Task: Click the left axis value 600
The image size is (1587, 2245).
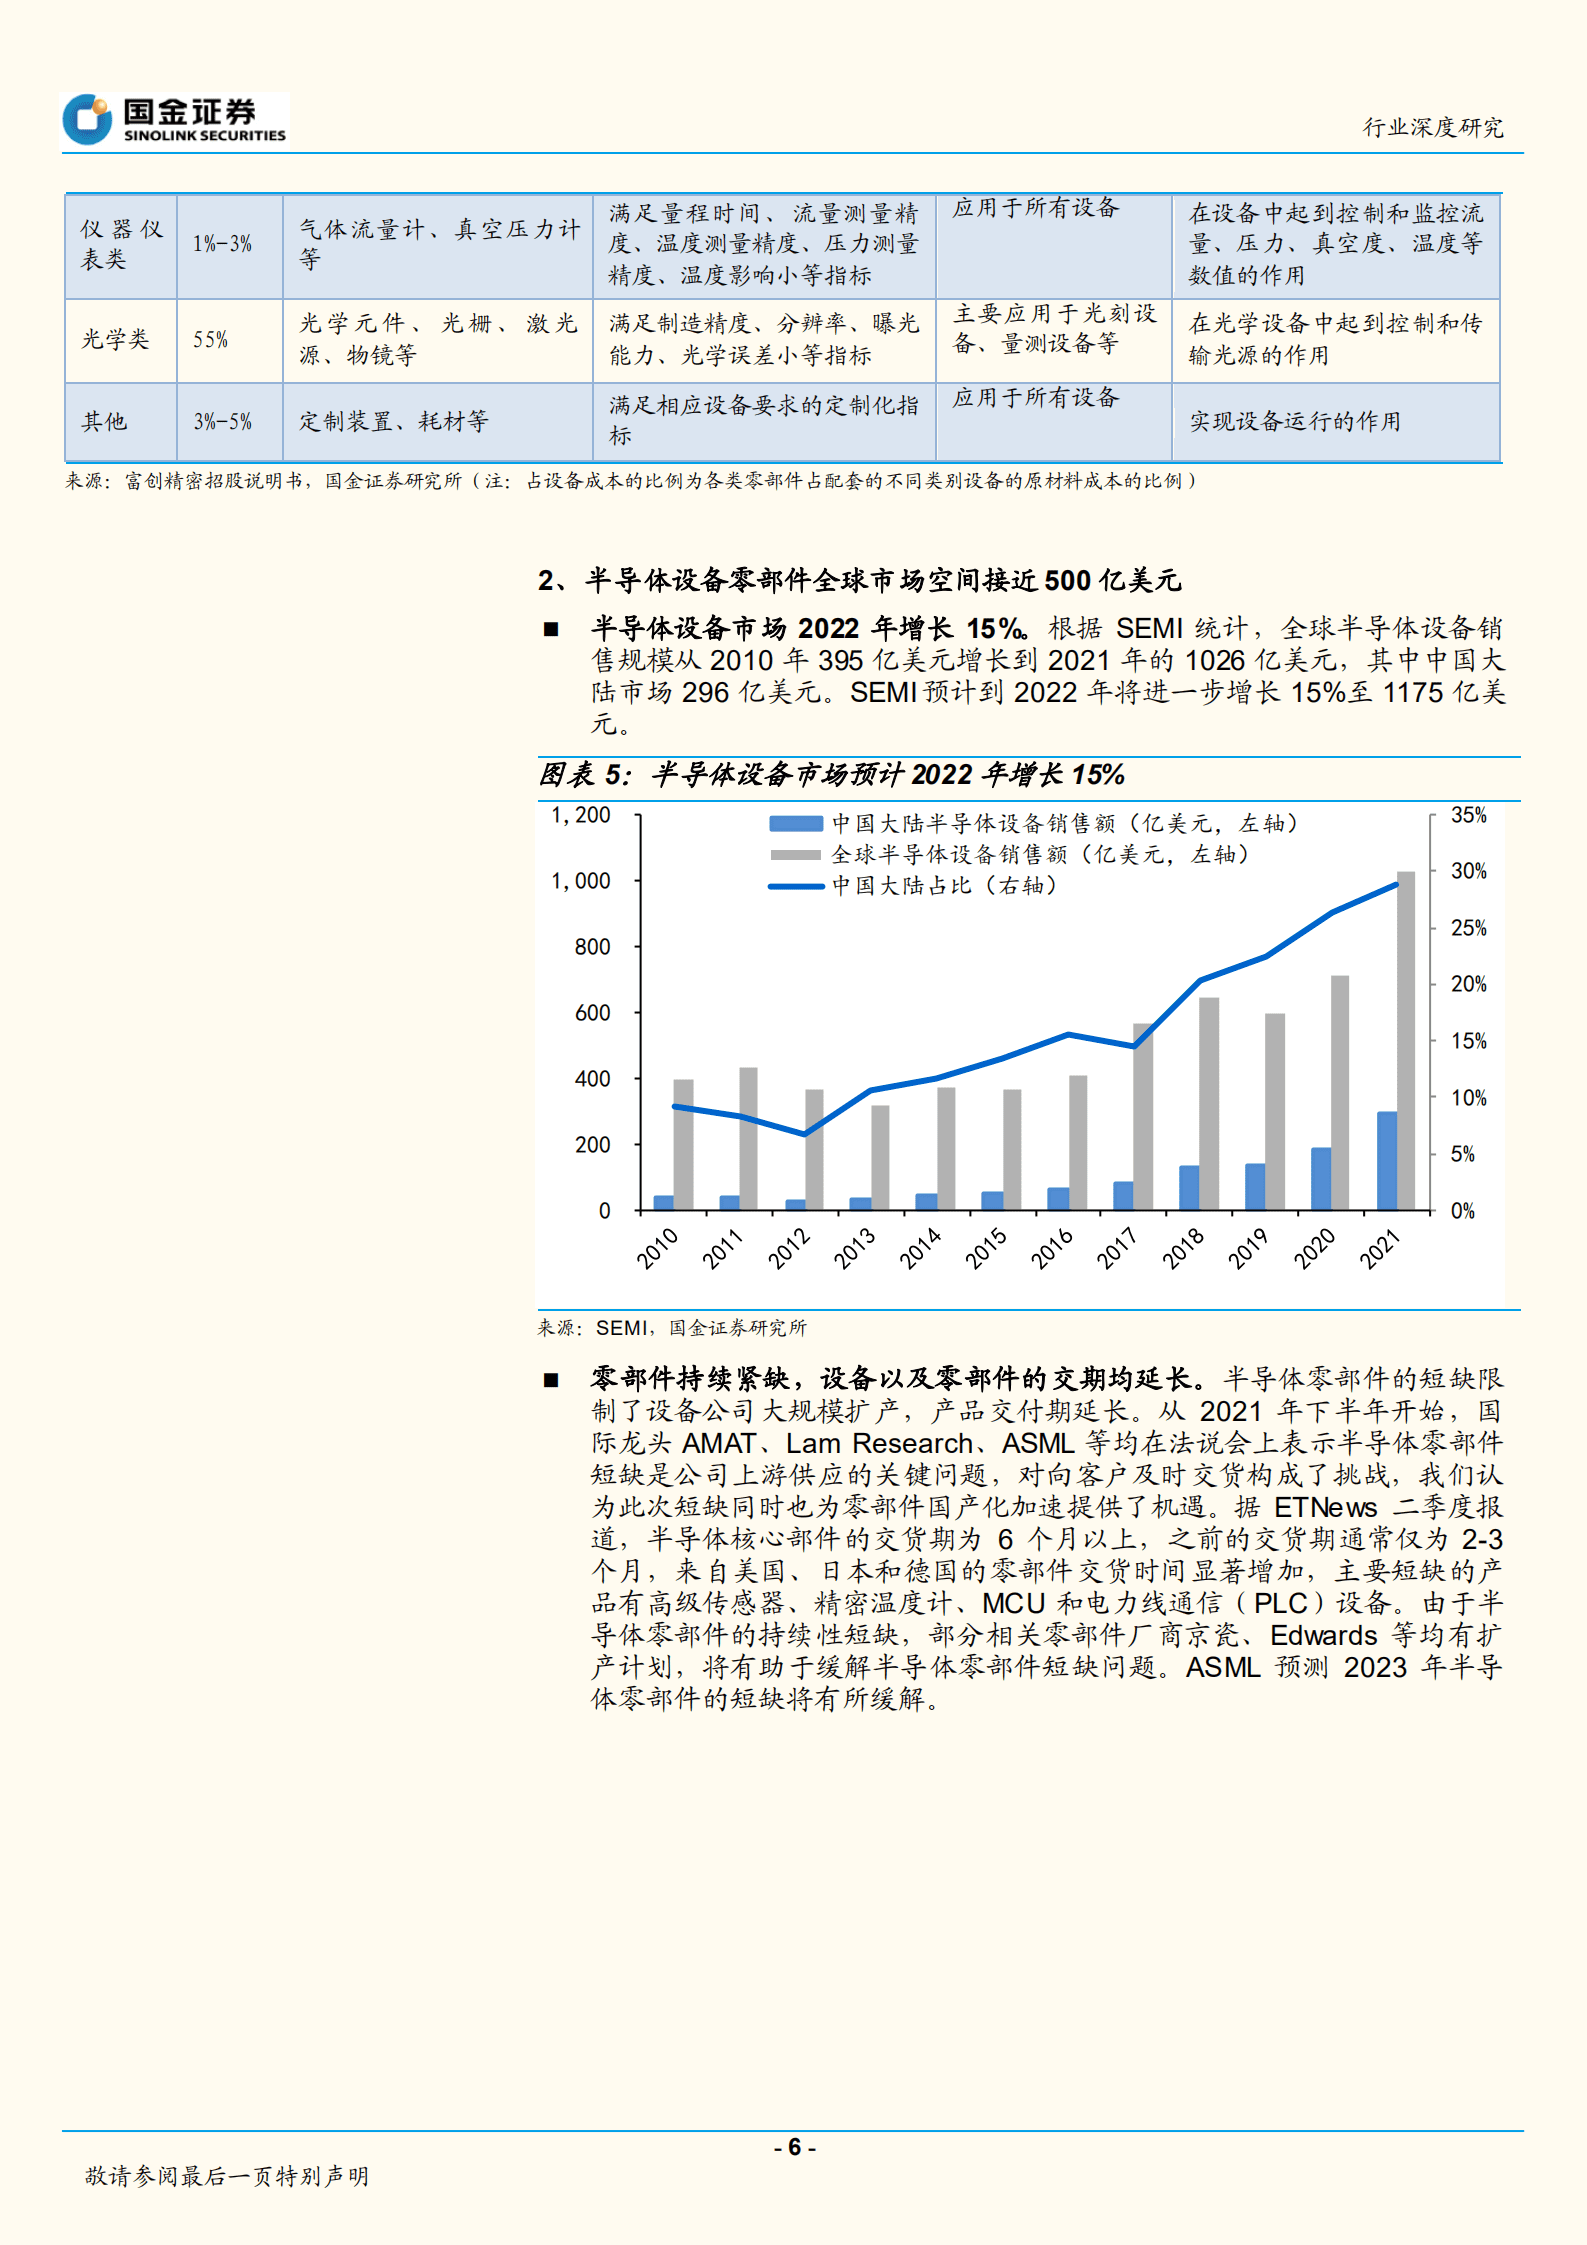Action: (x=592, y=1013)
